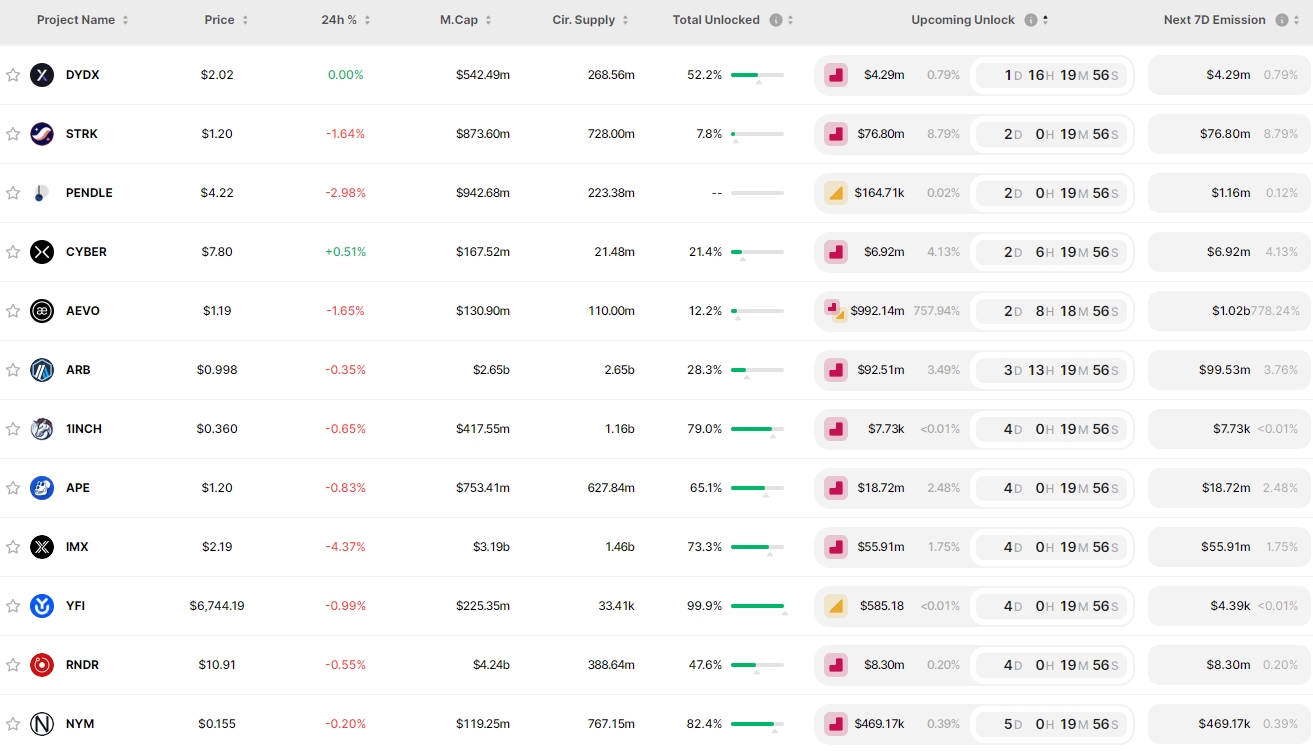Favorite the PENDLE row
This screenshot has width=1313, height=751.
click(x=13, y=193)
